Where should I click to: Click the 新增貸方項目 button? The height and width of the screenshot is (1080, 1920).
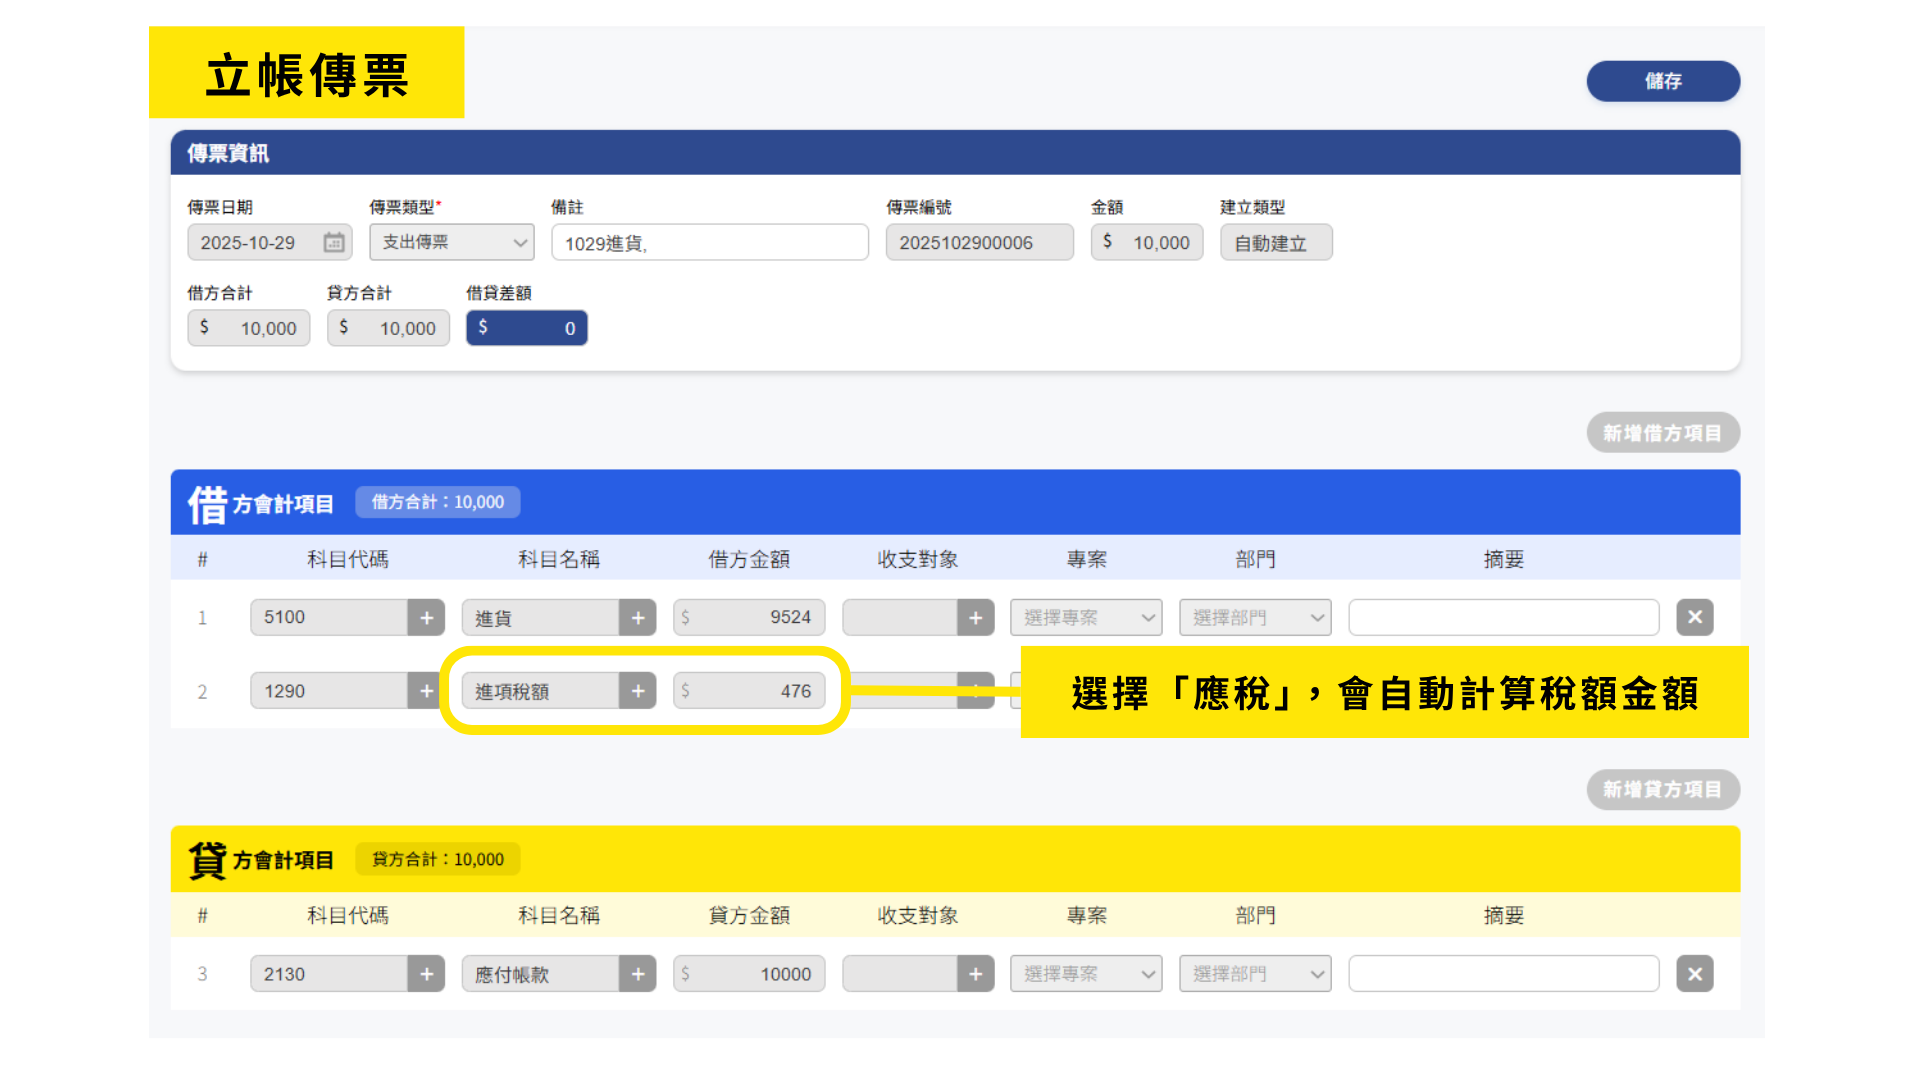(x=1662, y=790)
